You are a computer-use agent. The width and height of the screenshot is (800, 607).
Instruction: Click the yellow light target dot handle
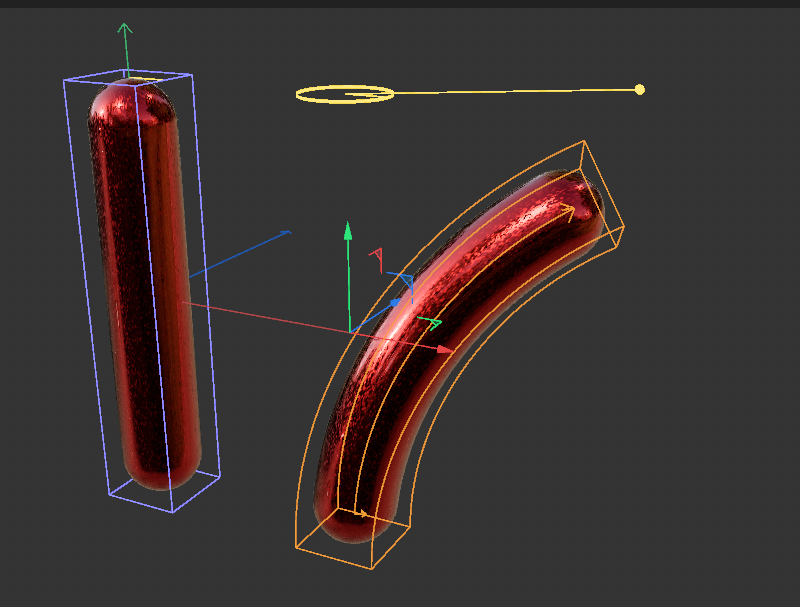click(639, 90)
